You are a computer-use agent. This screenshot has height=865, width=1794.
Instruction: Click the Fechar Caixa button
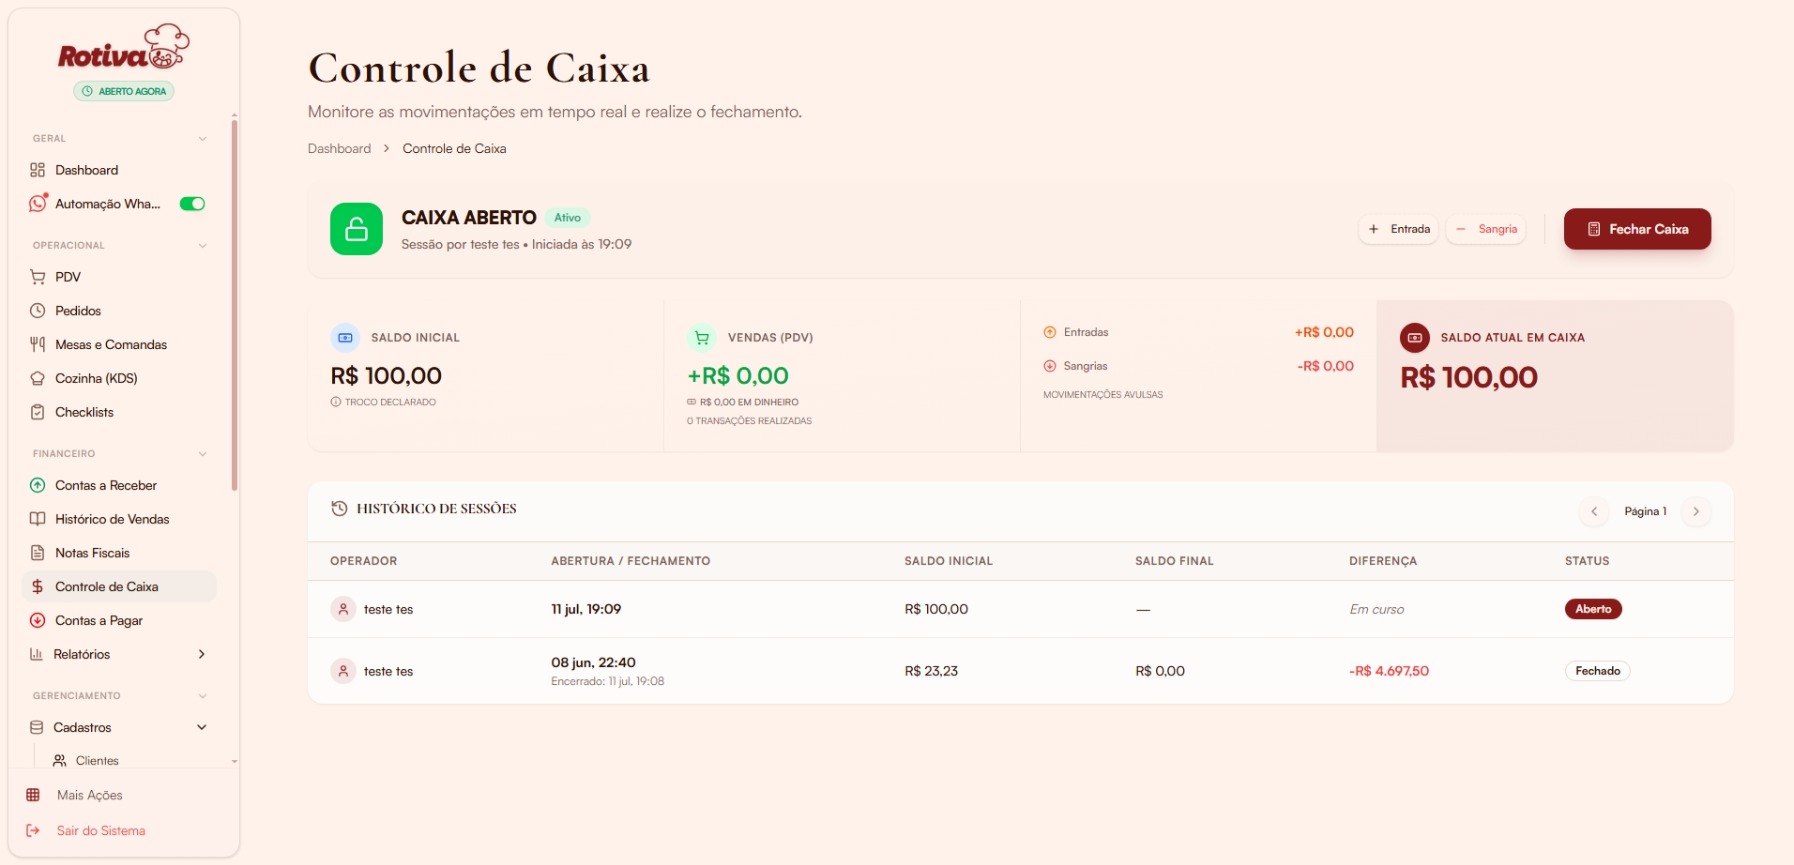(x=1637, y=229)
